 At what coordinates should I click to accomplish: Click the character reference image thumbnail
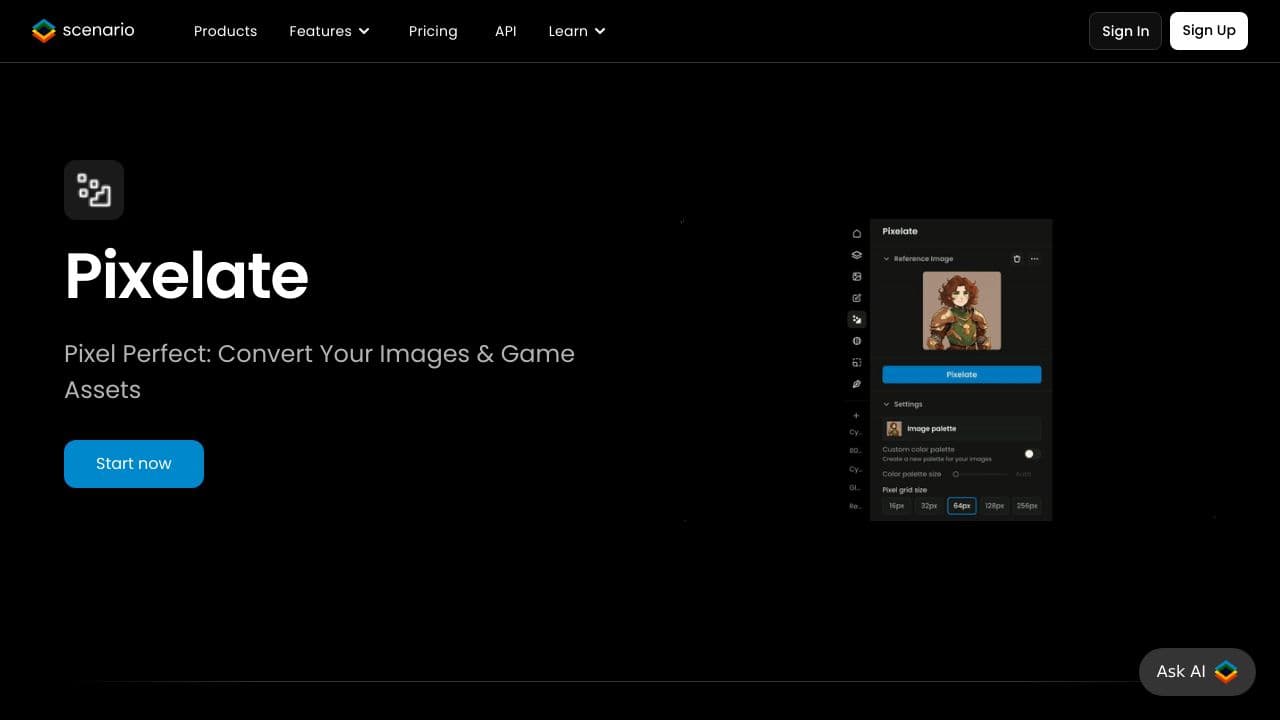tap(961, 311)
